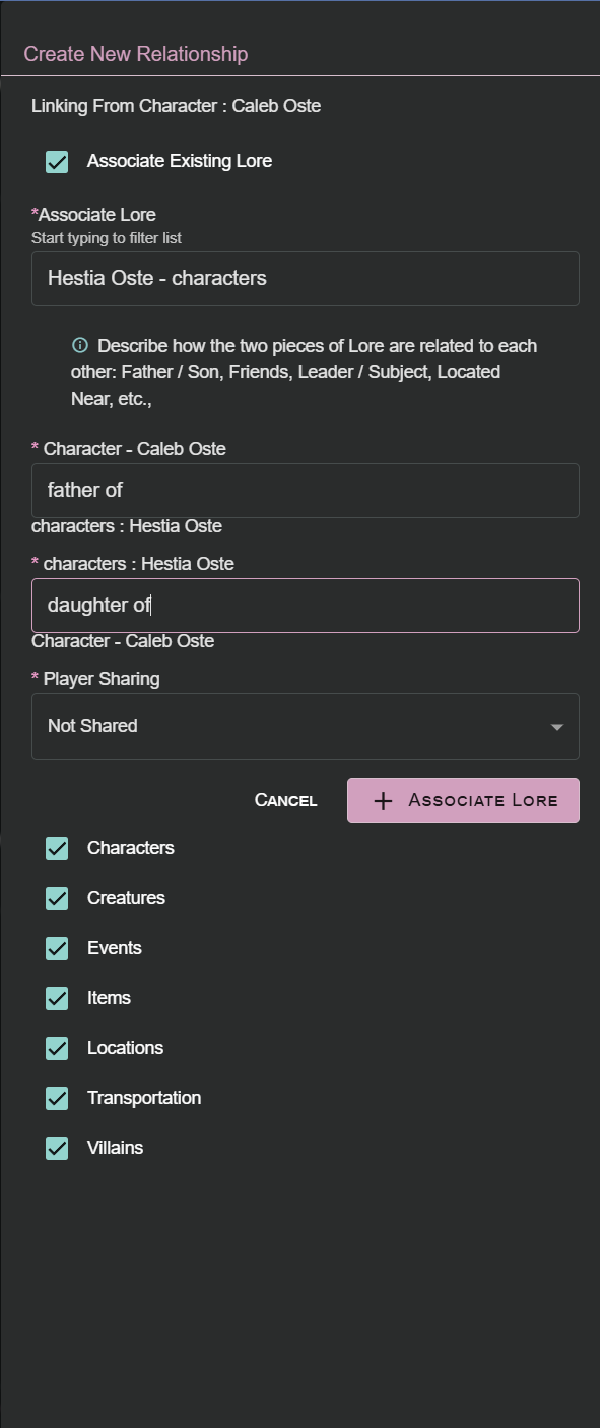Uncheck the Transportation filter

(57, 1098)
